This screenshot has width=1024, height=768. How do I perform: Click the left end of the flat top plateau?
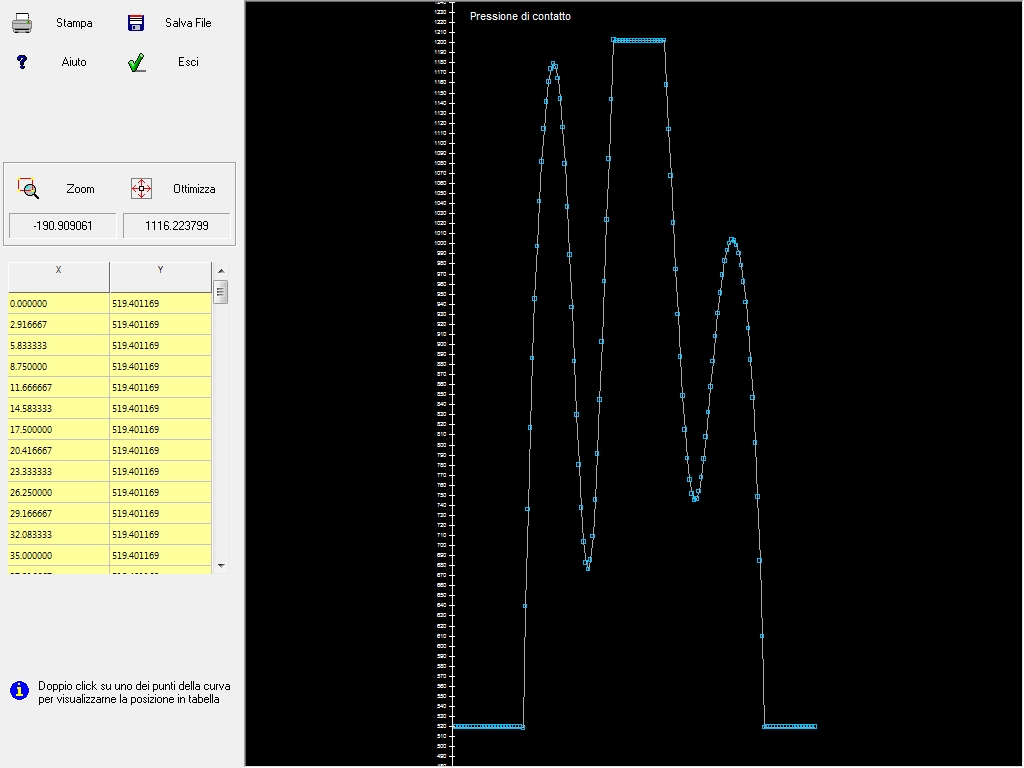pyautogui.click(x=613, y=40)
